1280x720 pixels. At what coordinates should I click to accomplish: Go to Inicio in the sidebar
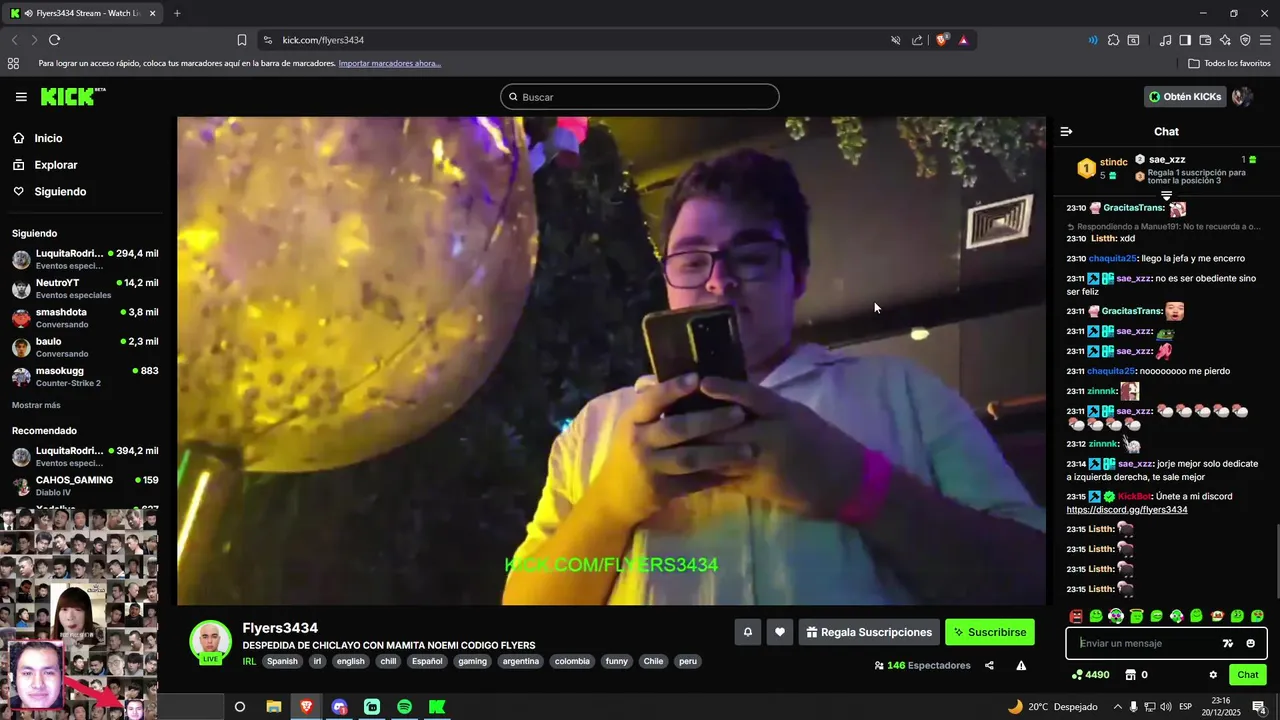click(x=48, y=138)
